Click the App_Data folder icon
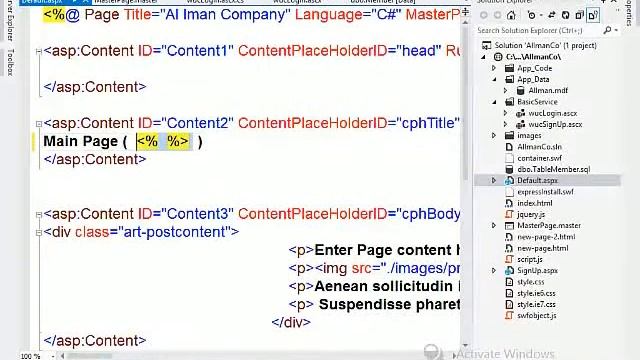 (509, 79)
